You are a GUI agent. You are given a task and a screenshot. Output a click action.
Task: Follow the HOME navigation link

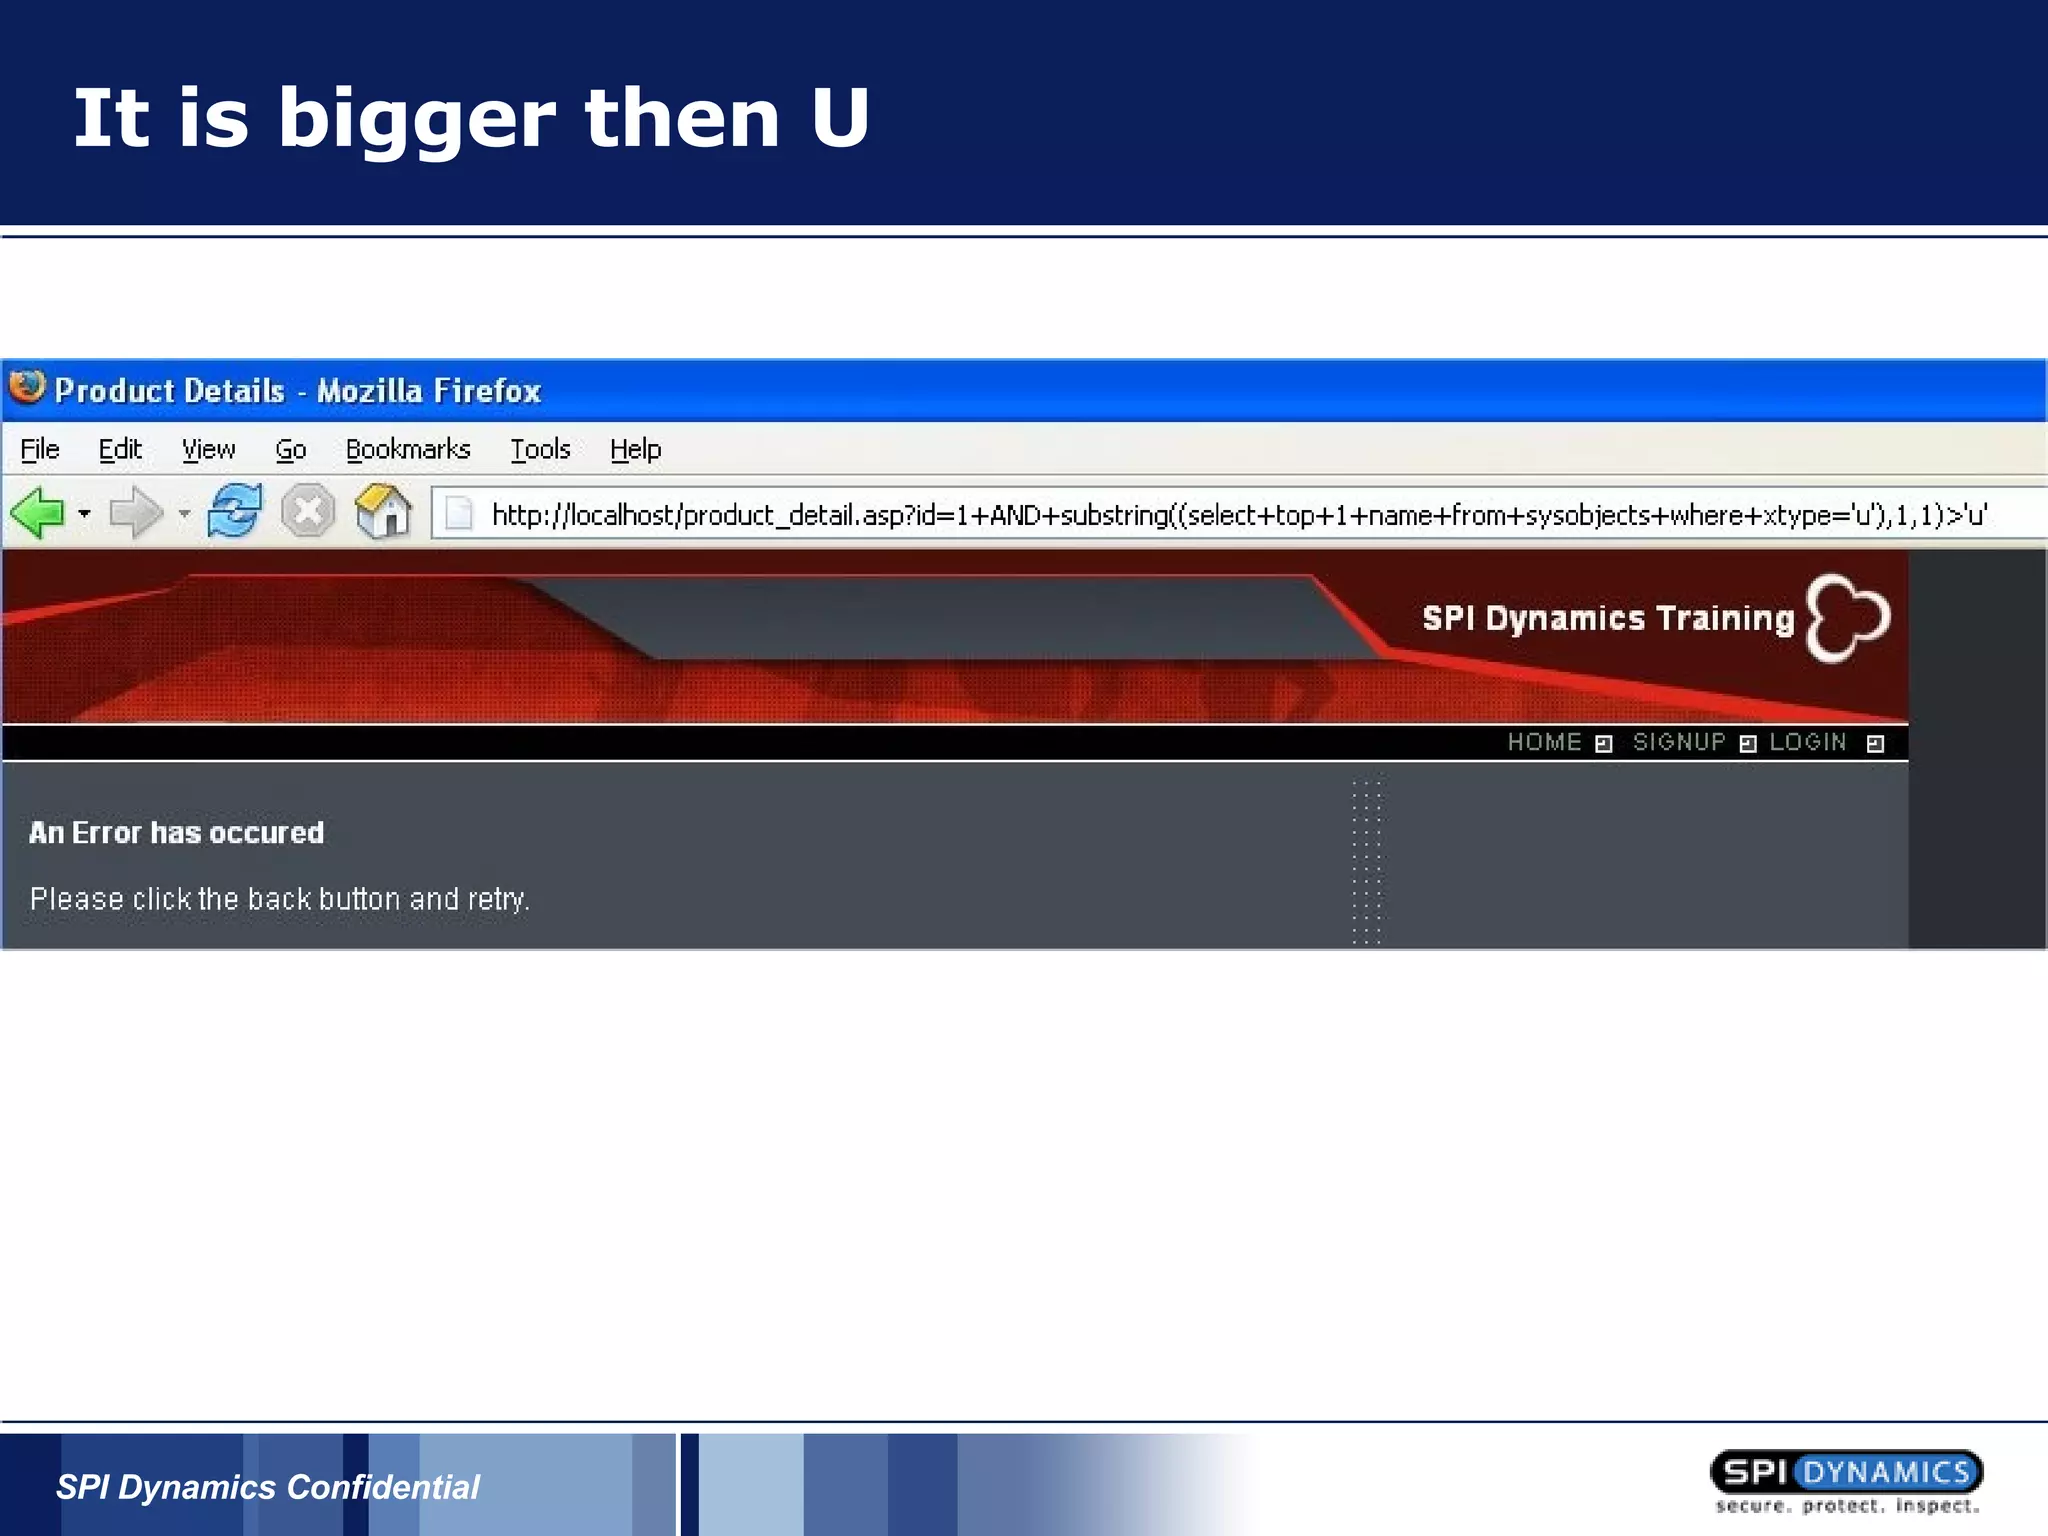point(1544,742)
